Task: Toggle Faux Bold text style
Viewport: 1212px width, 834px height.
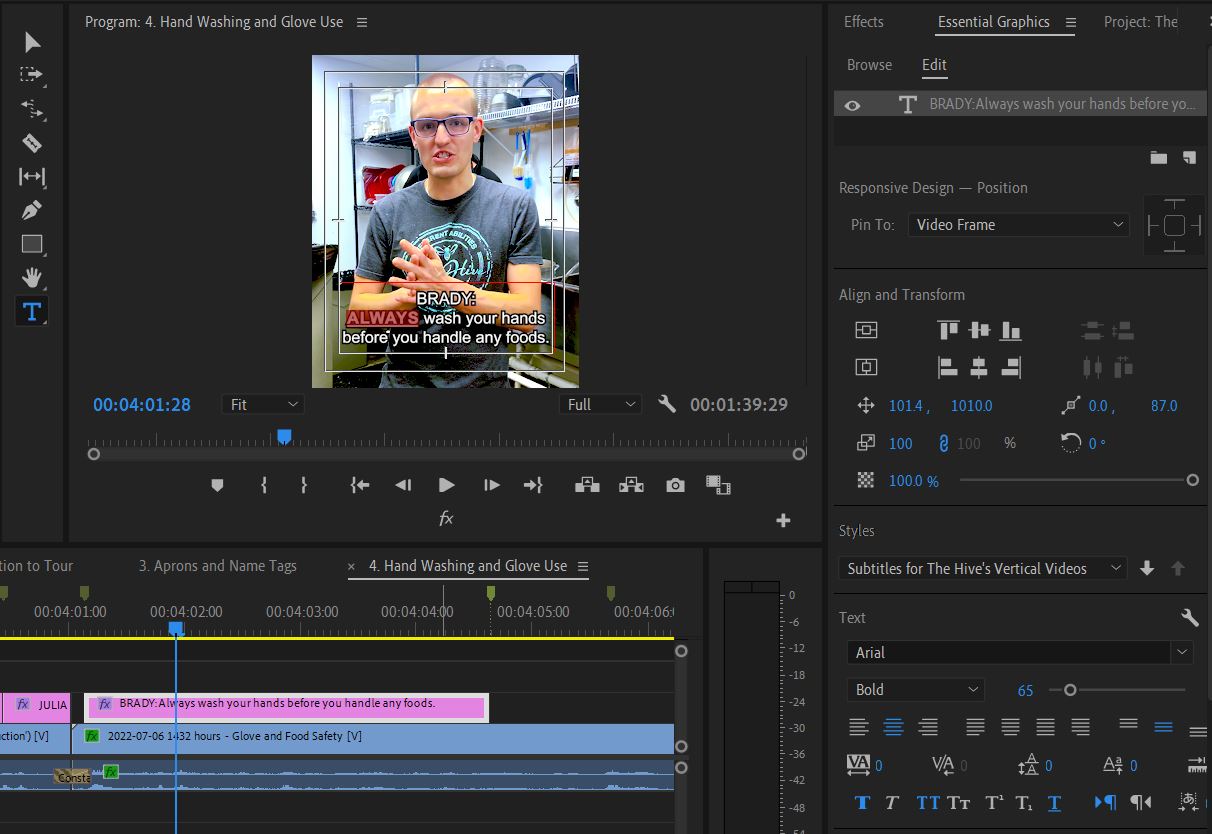Action: [862, 802]
